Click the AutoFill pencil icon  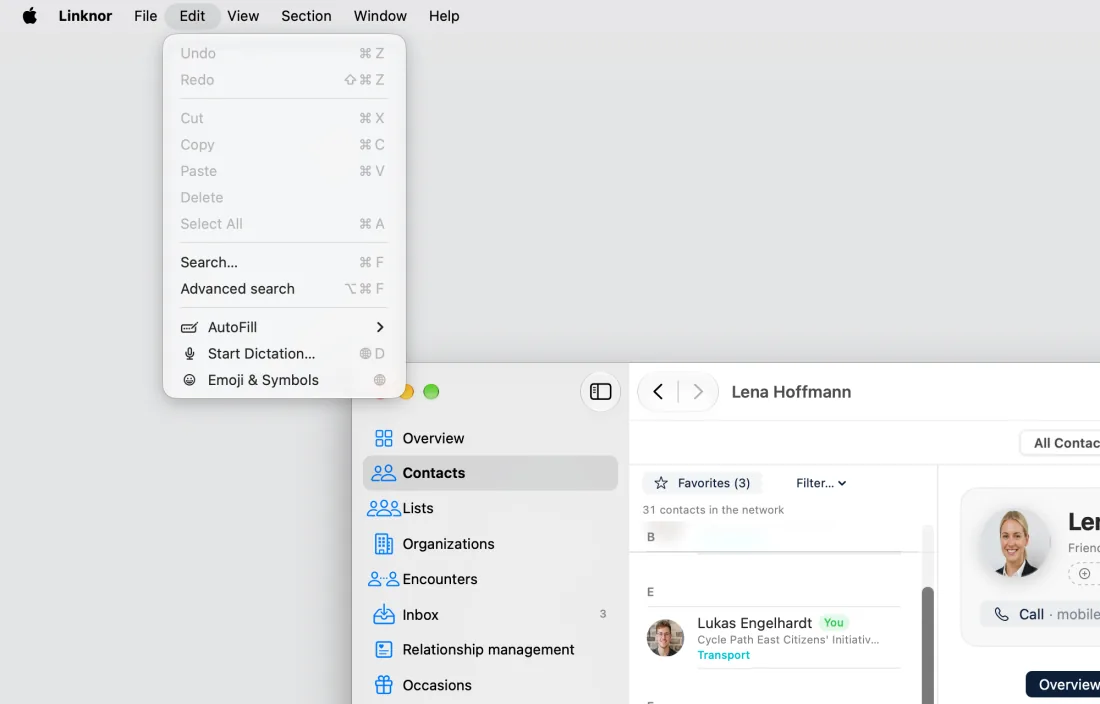[189, 327]
